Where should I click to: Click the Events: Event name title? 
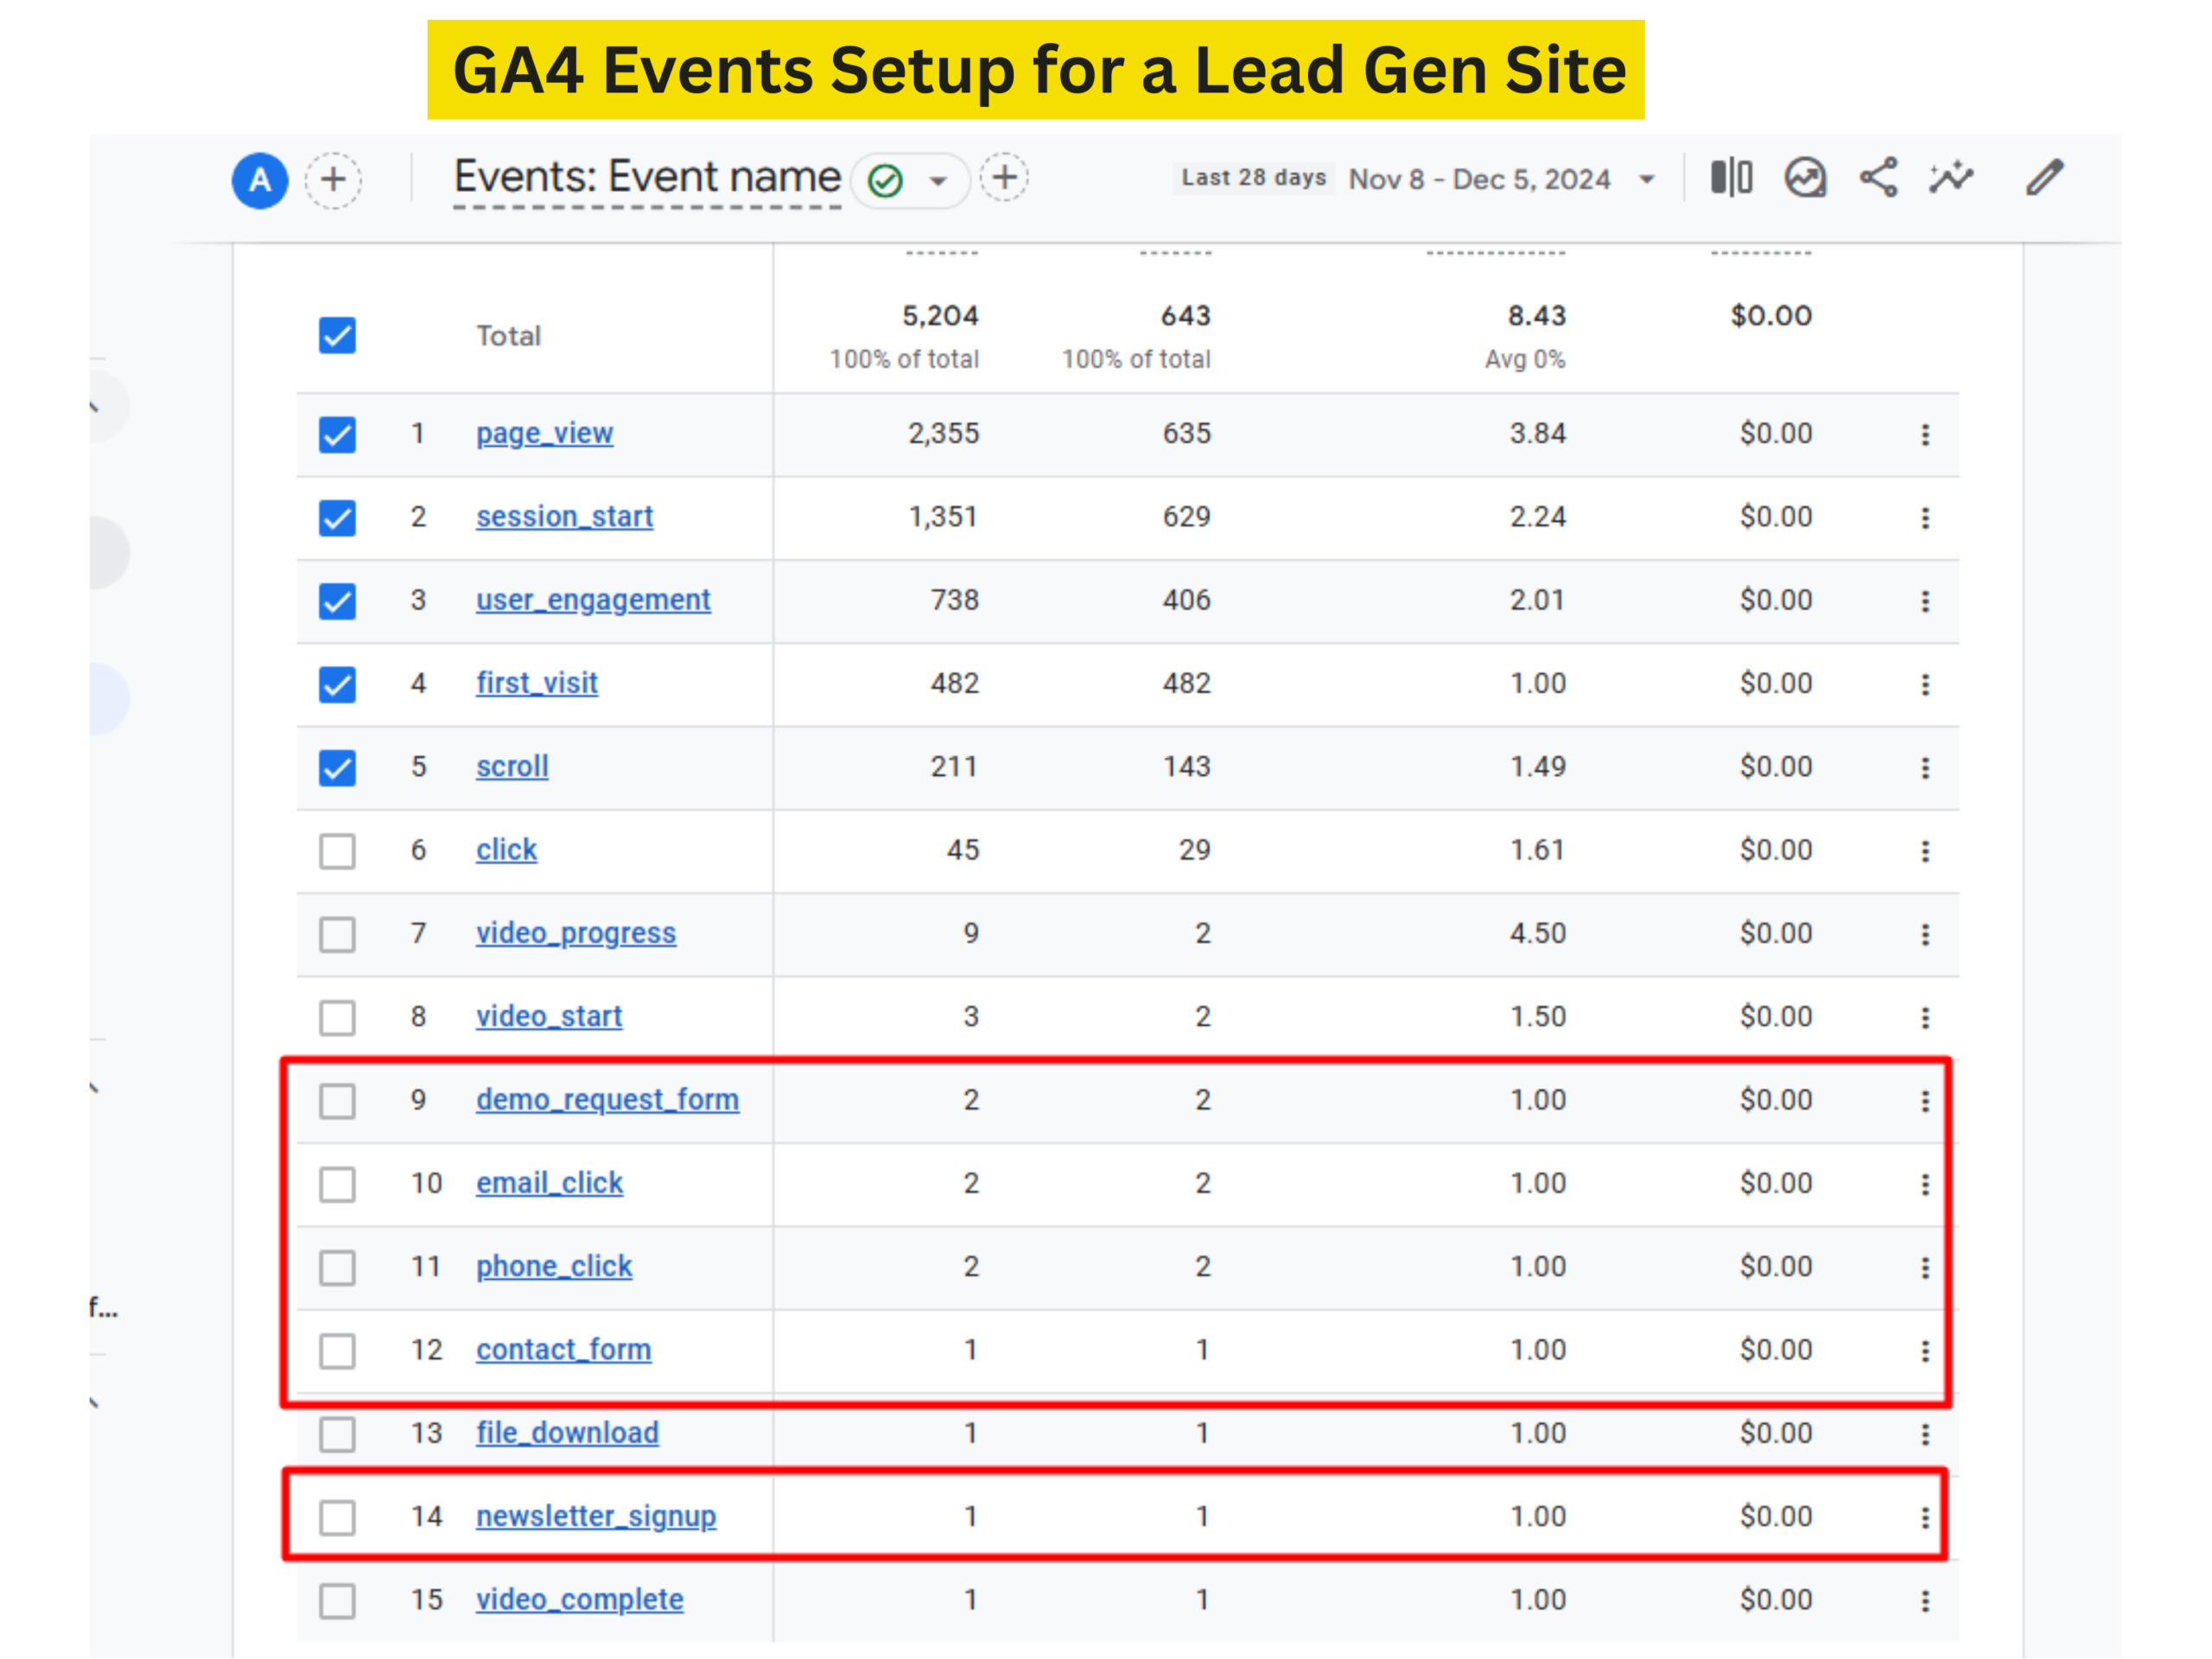[646, 177]
